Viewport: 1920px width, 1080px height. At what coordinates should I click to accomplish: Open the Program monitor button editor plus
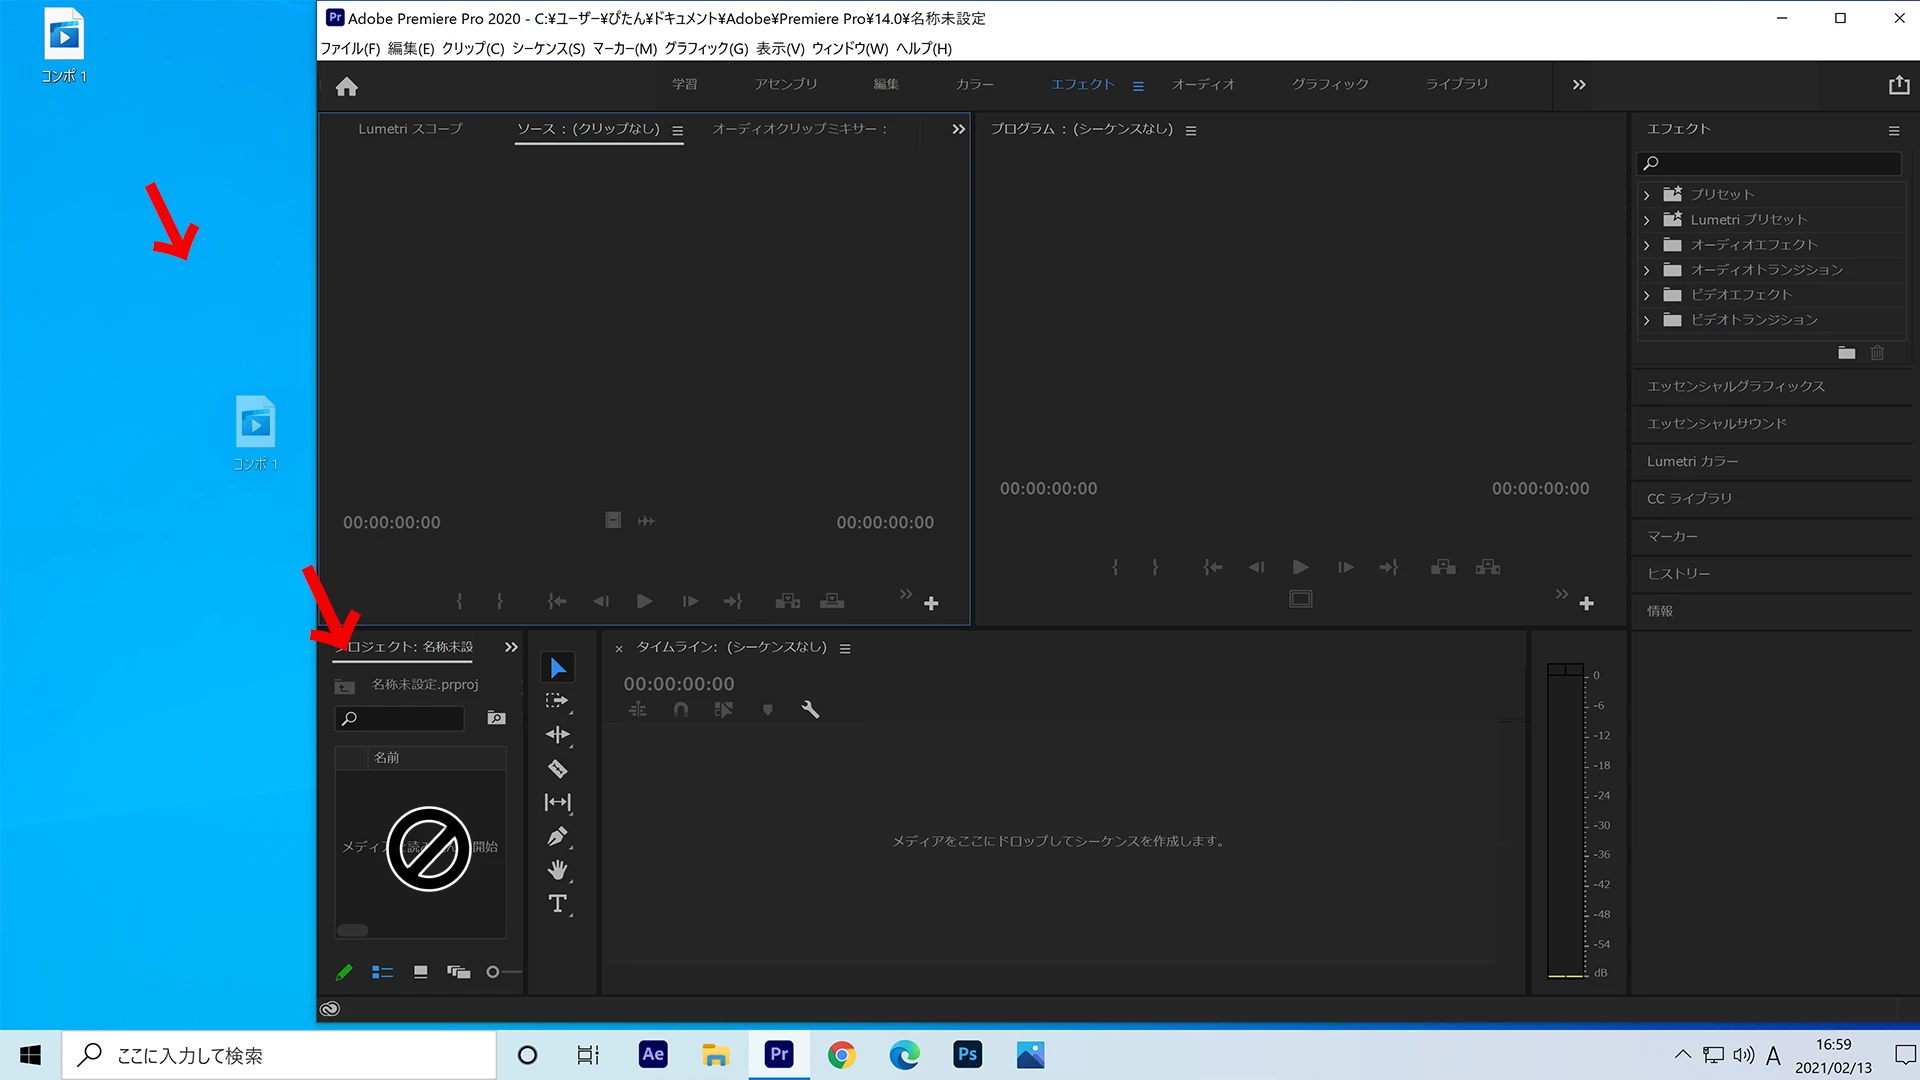click(1586, 604)
